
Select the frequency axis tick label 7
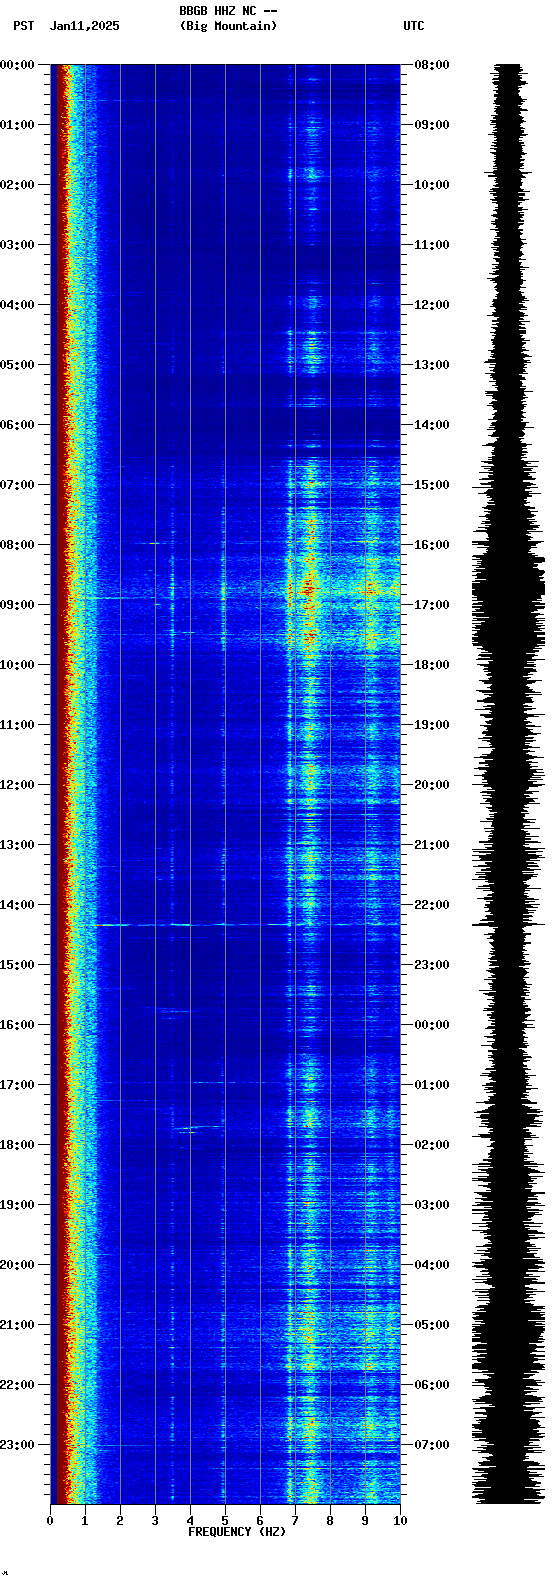coord(295,1521)
